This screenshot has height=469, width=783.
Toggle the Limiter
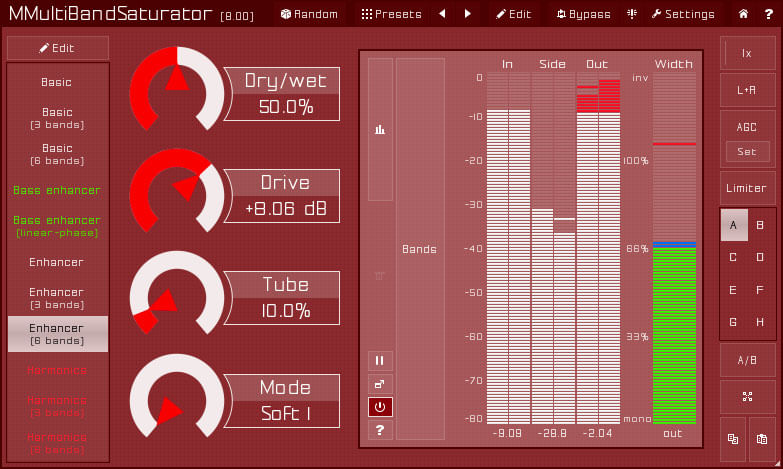pos(747,188)
